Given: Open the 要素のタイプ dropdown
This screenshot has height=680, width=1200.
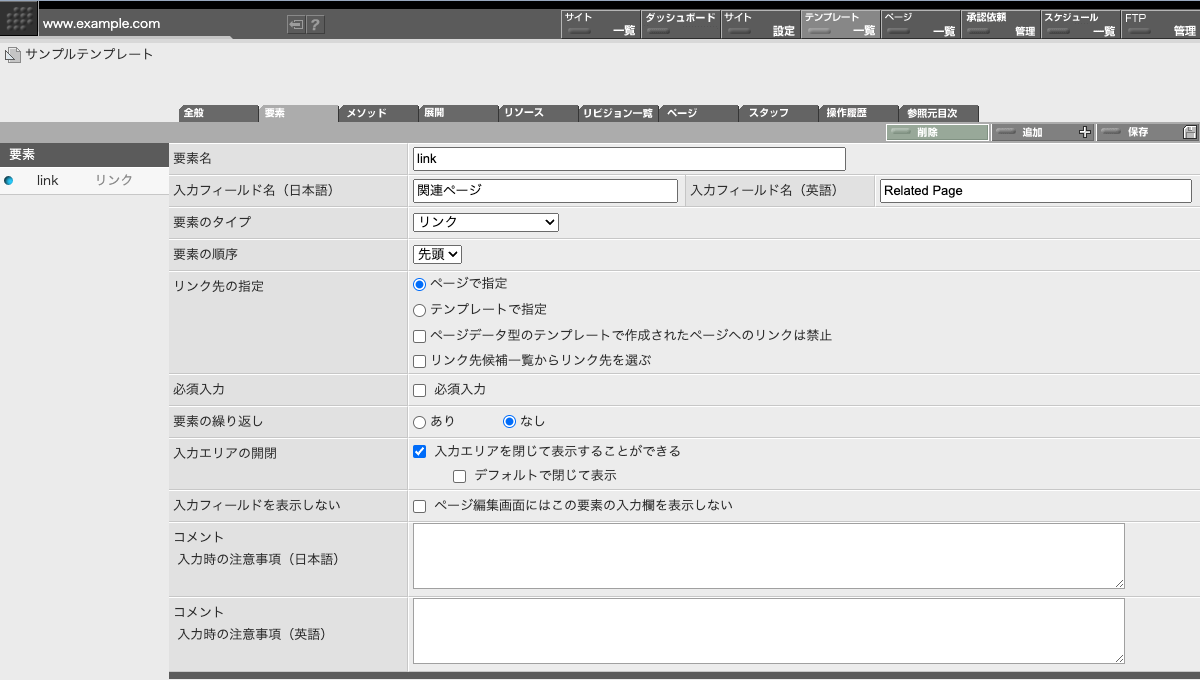Looking at the screenshot, I should [x=485, y=222].
